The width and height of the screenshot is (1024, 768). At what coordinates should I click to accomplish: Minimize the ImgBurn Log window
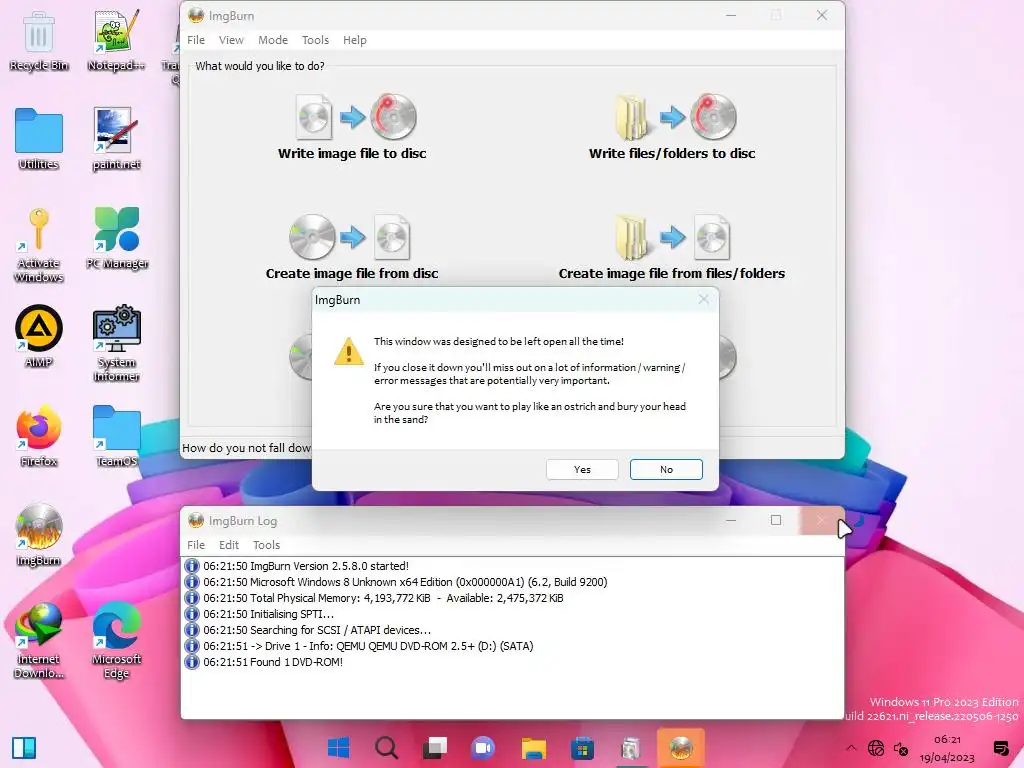731,520
